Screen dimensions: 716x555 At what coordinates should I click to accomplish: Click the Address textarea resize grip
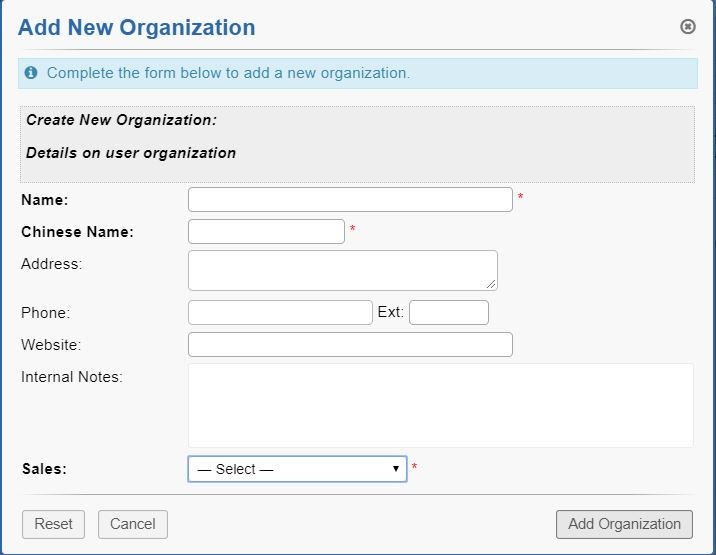491,285
